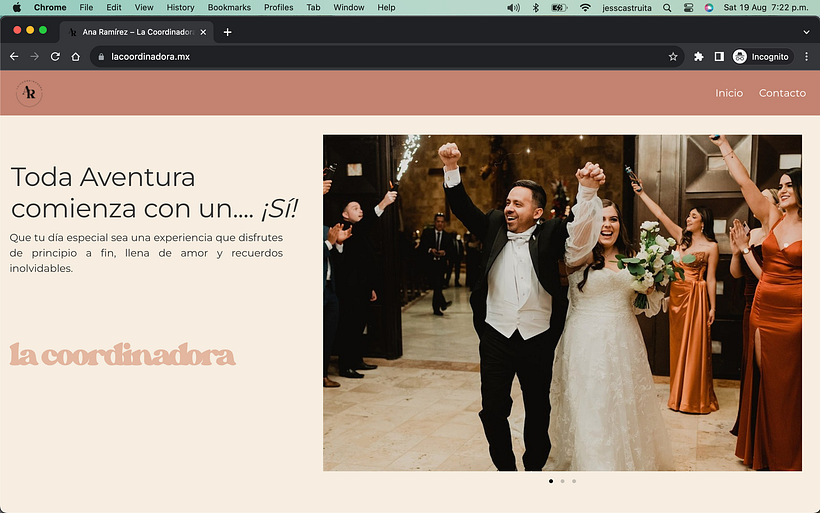
Task: Open the Window menu
Action: pos(349,7)
